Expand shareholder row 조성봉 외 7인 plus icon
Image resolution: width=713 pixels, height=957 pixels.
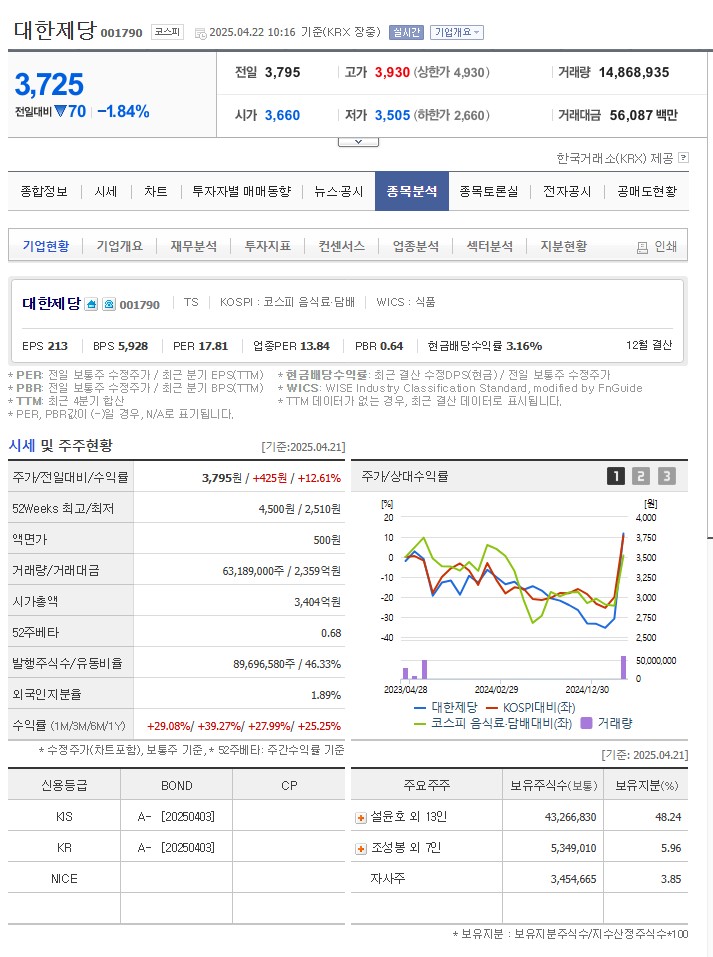(x=361, y=849)
